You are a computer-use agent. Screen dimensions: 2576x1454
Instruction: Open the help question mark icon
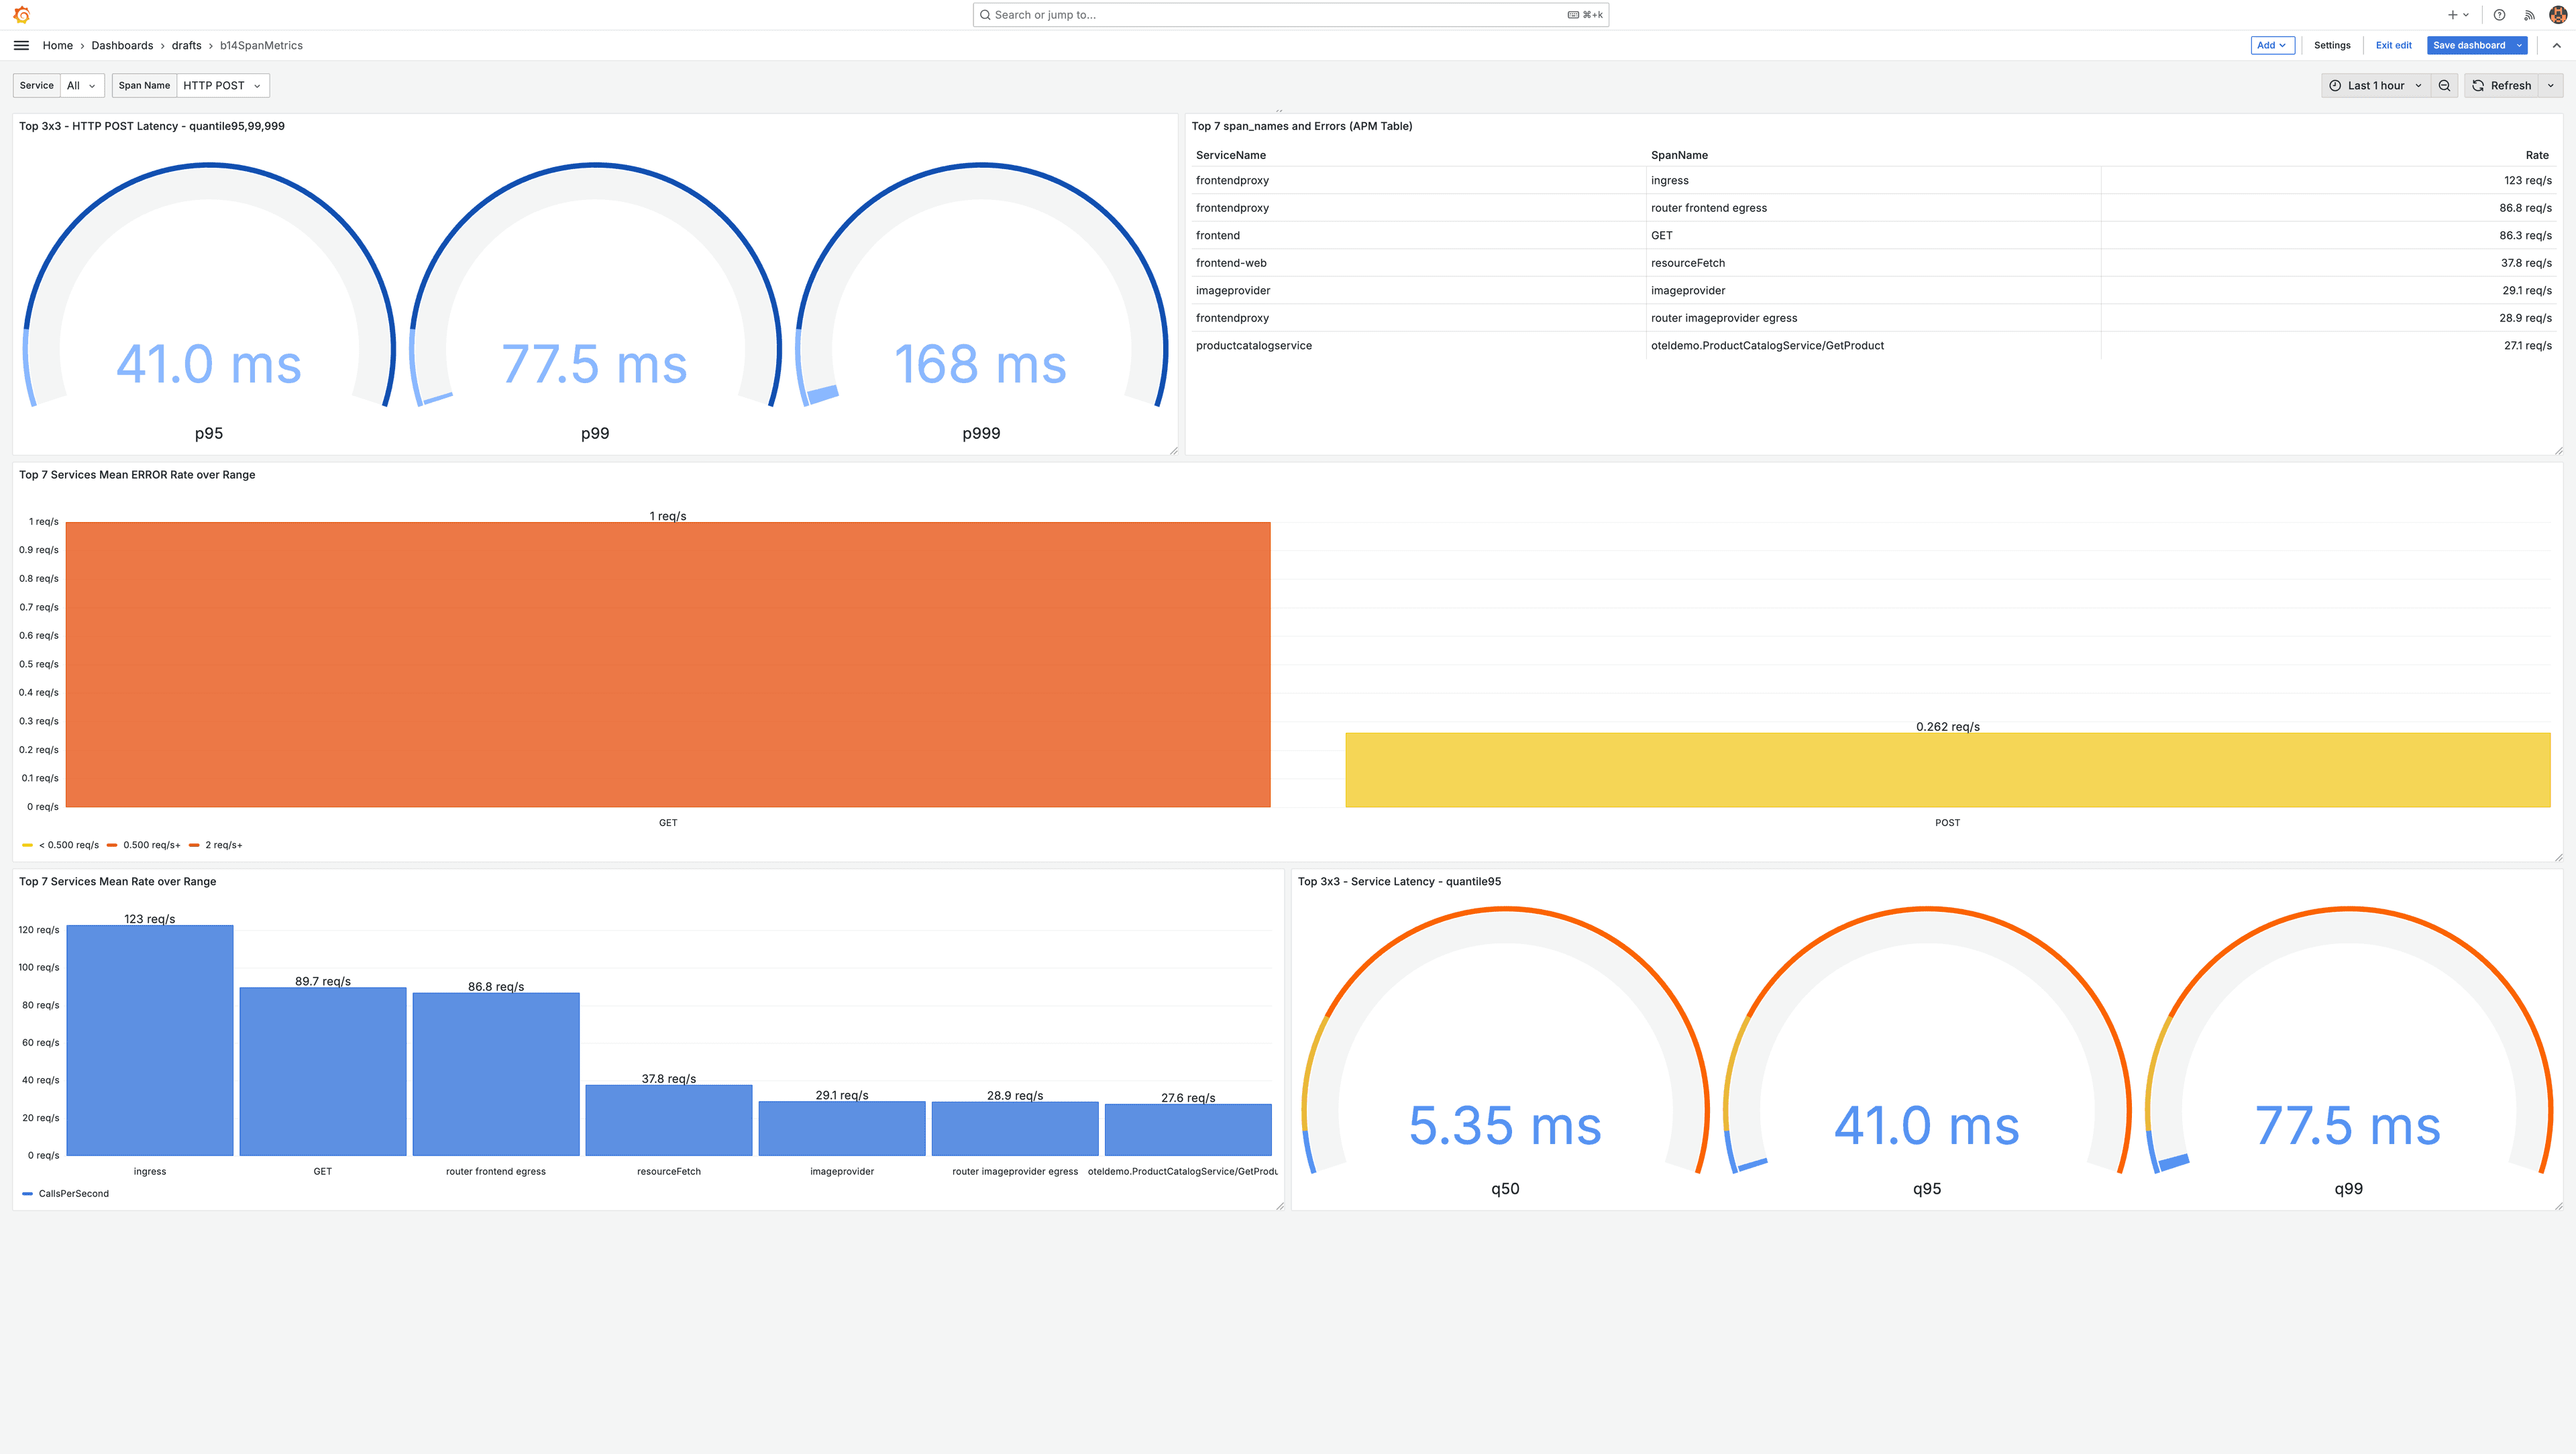2499,15
